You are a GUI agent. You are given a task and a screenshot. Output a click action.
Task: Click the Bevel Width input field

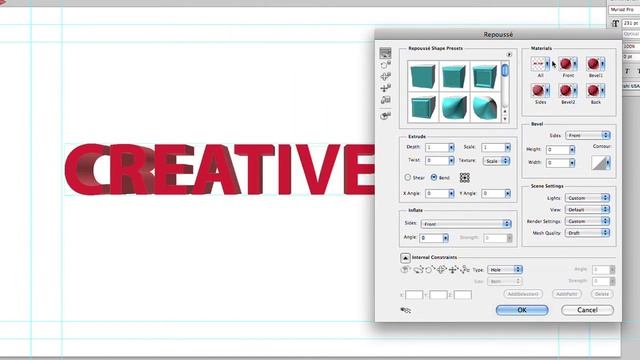pos(558,163)
